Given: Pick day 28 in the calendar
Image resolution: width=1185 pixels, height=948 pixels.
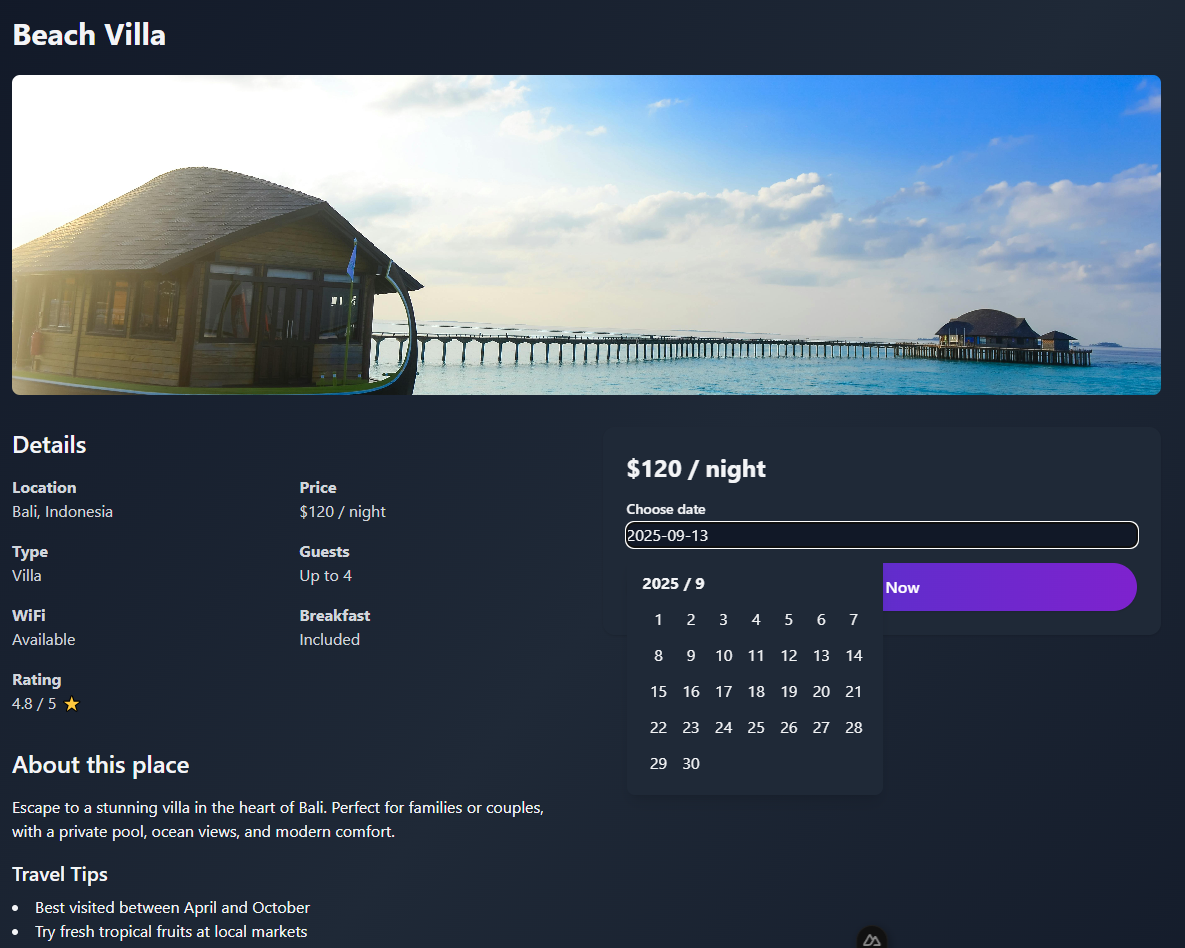Looking at the screenshot, I should [x=853, y=728].
